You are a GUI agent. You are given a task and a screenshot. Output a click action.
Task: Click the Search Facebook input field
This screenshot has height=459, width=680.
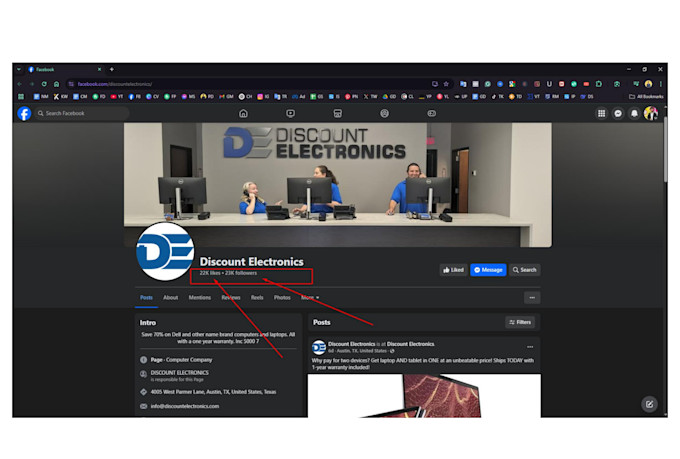pyautogui.click(x=82, y=114)
